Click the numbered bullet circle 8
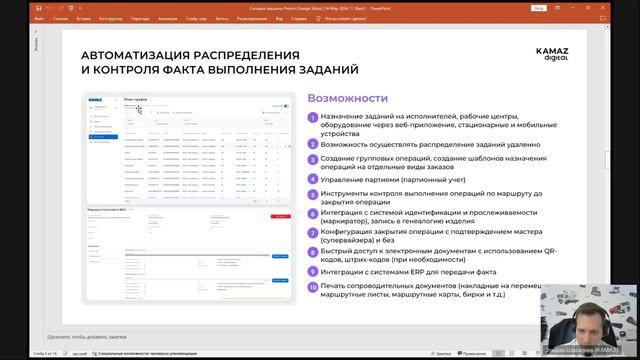The image size is (640, 360). click(x=313, y=252)
